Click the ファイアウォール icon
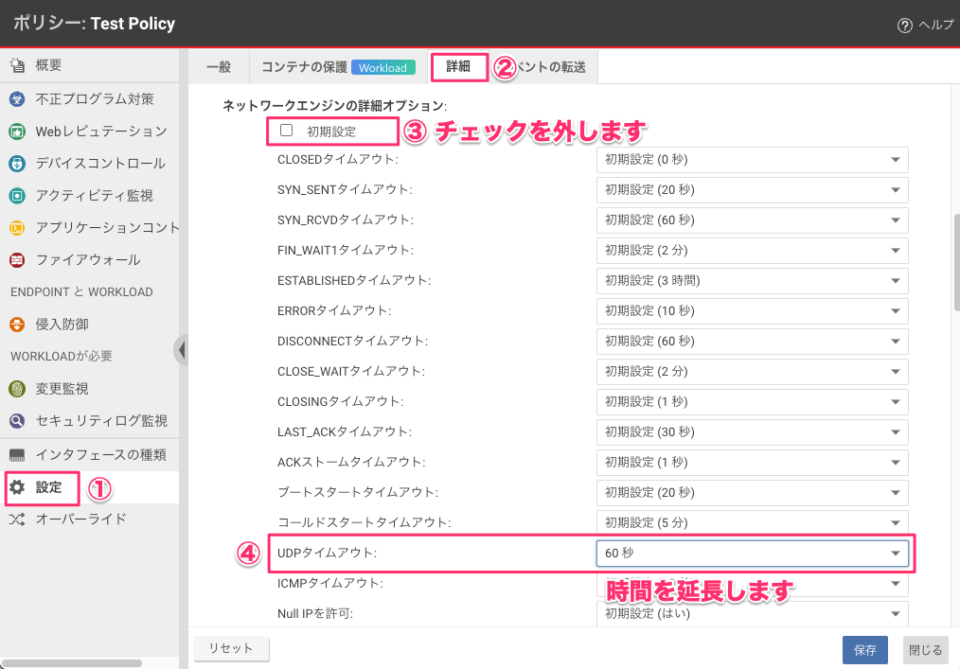The height and width of the screenshot is (669, 960). [x=17, y=260]
